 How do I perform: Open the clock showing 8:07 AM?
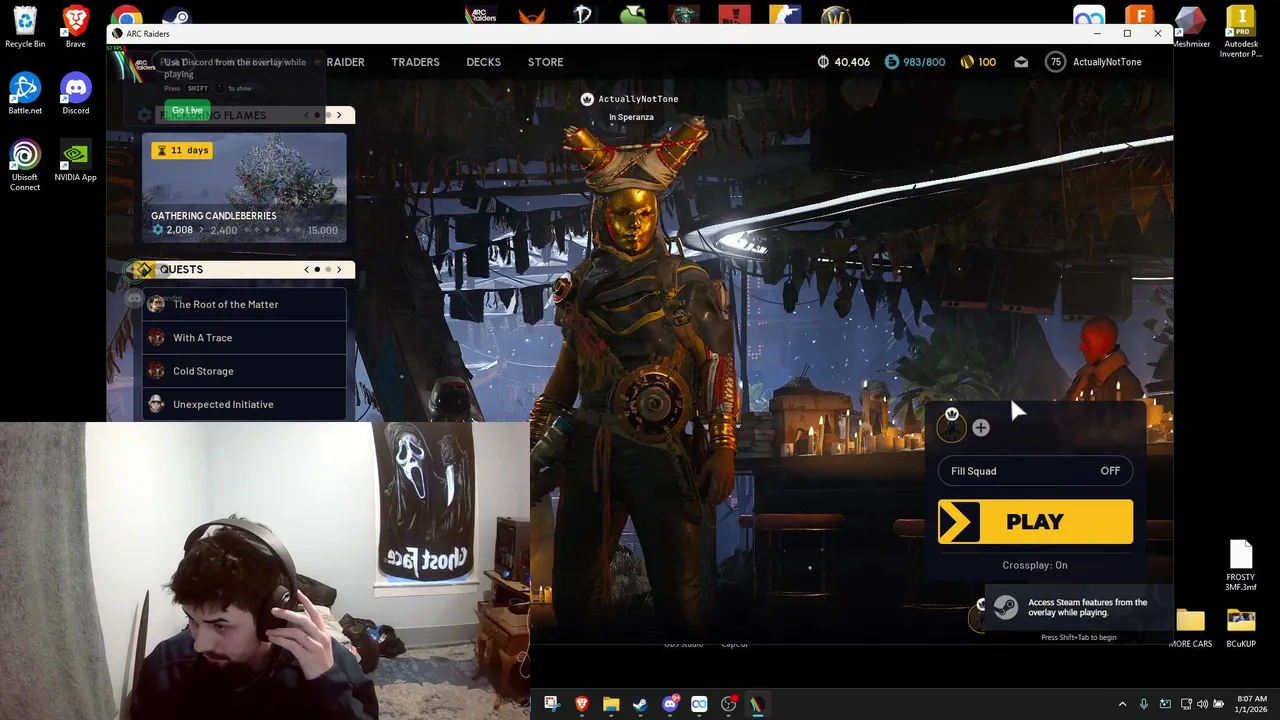(1251, 704)
